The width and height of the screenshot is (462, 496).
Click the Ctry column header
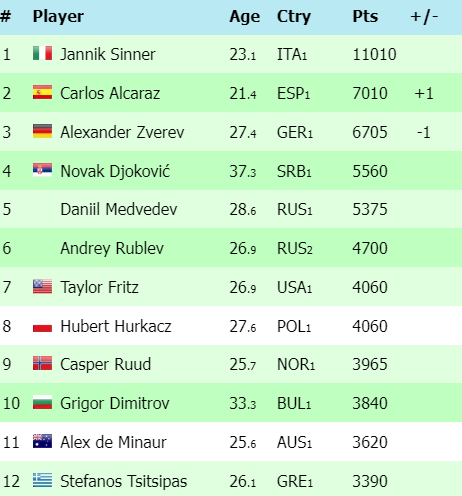click(294, 16)
